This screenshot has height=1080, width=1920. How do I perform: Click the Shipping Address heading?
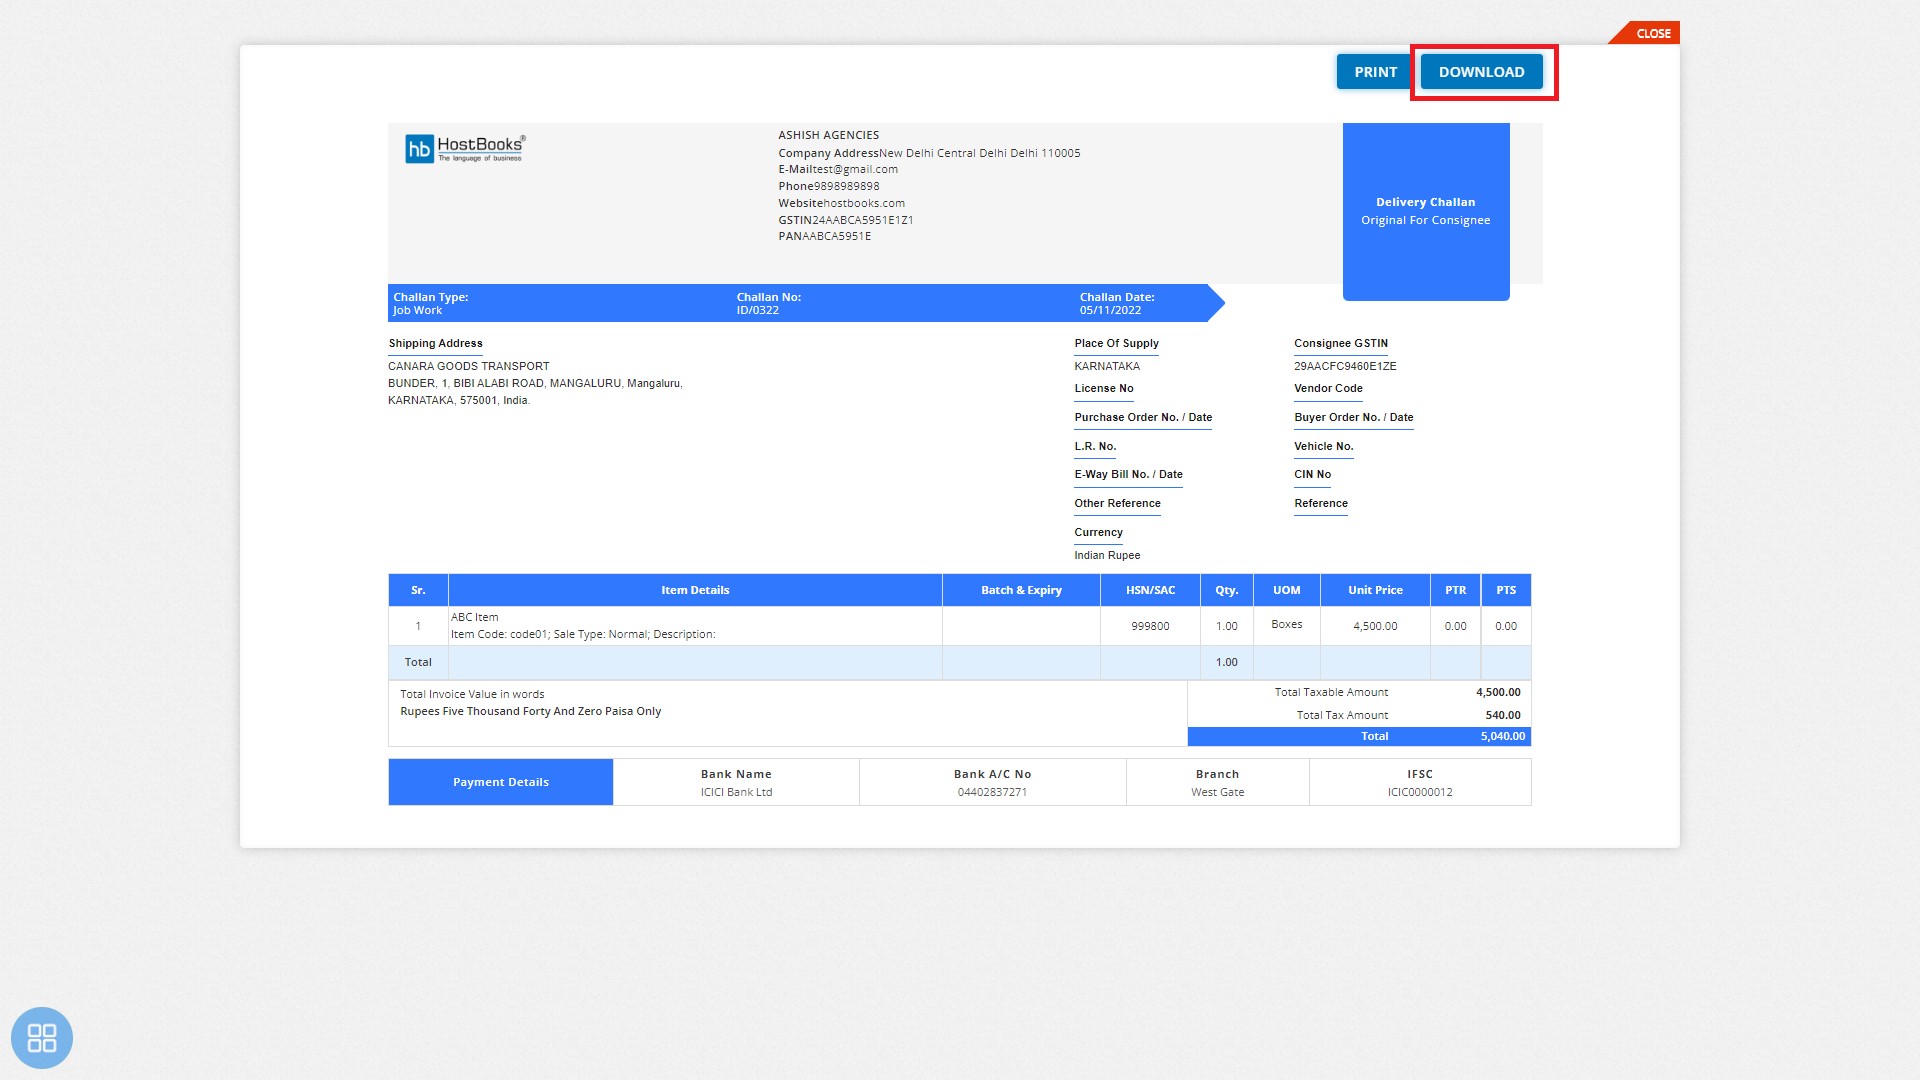(435, 343)
